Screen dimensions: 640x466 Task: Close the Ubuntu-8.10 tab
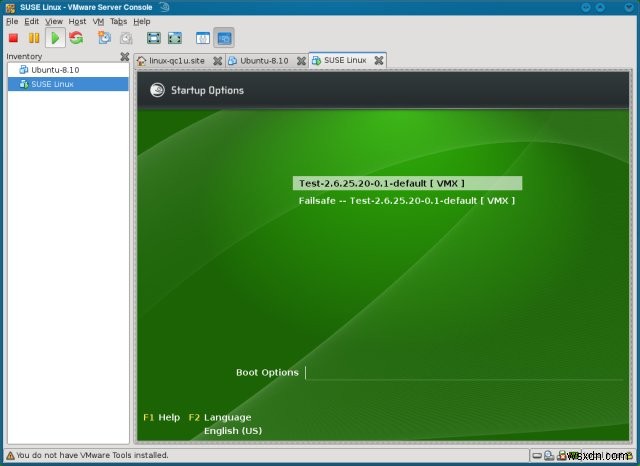click(x=301, y=61)
